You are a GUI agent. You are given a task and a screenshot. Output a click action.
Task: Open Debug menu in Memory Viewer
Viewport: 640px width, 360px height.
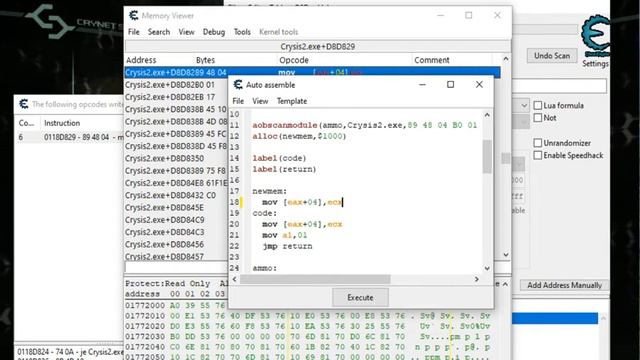214,32
